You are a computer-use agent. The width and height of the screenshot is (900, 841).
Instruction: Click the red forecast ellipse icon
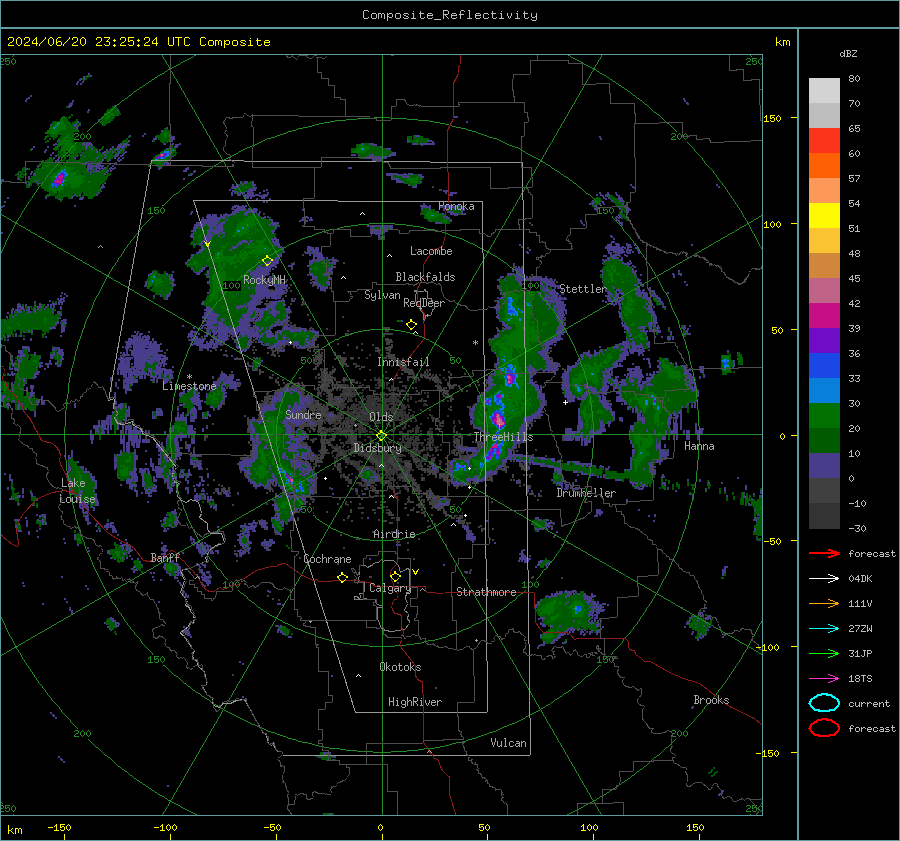click(x=824, y=728)
